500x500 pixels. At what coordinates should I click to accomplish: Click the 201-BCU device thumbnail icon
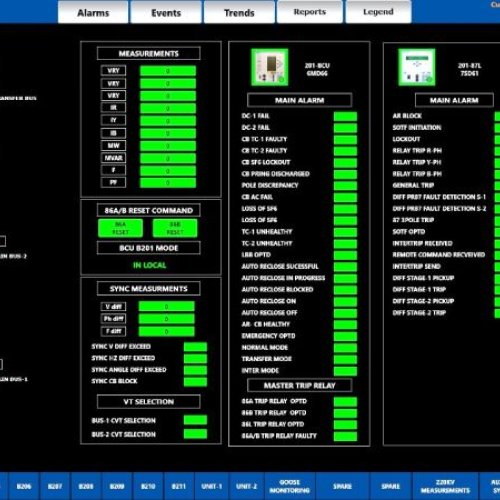270,67
